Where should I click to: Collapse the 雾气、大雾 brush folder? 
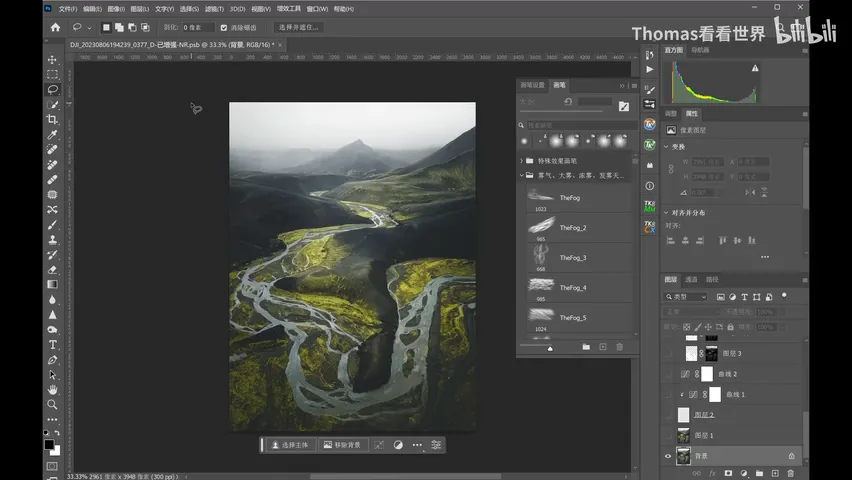(x=522, y=175)
